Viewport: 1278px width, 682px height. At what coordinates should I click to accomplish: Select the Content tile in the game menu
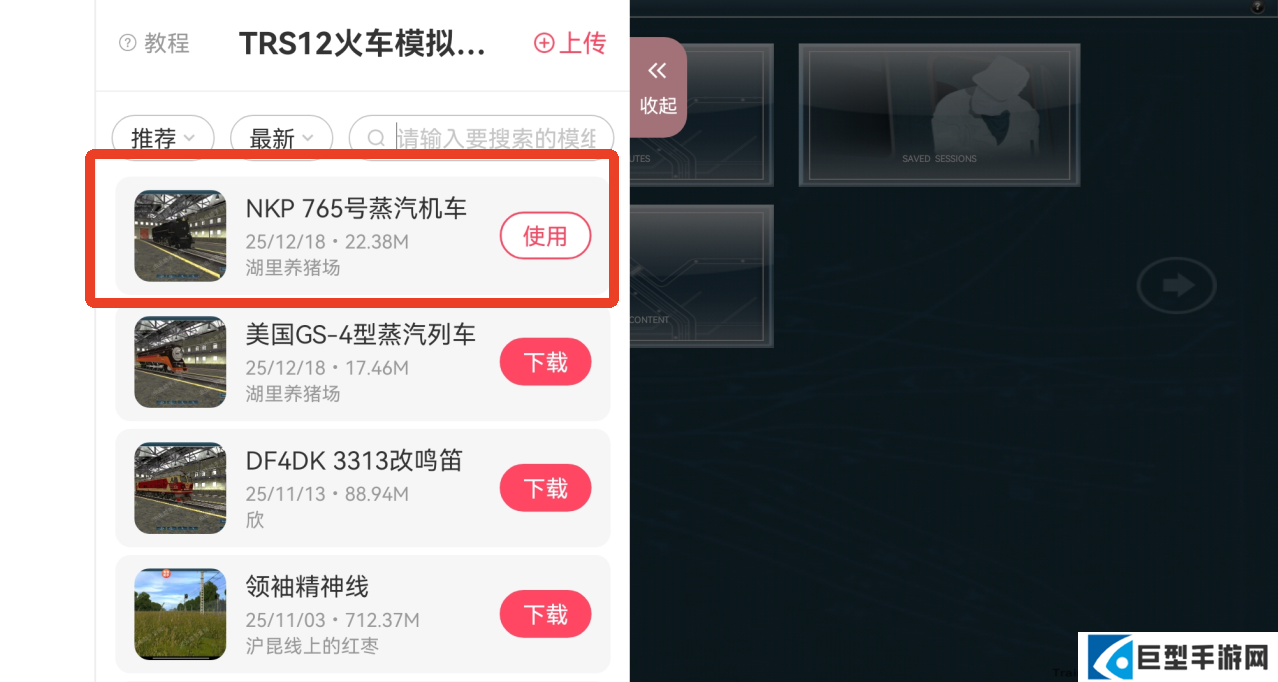click(x=701, y=276)
